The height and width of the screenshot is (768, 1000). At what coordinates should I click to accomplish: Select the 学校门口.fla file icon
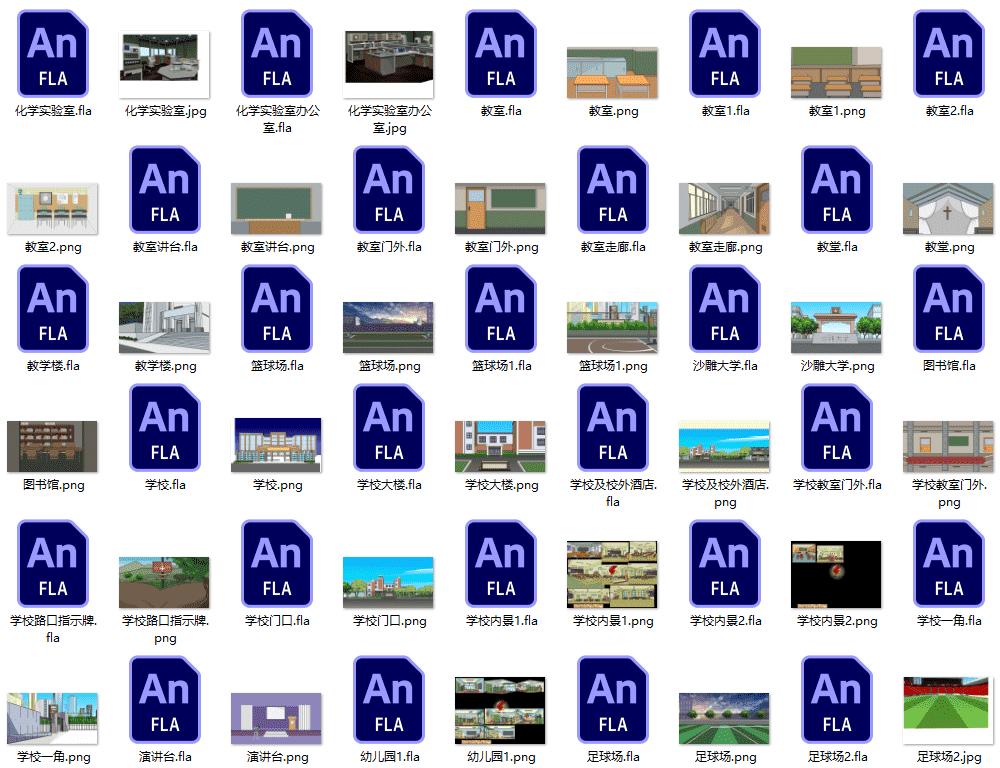pyautogui.click(x=277, y=564)
